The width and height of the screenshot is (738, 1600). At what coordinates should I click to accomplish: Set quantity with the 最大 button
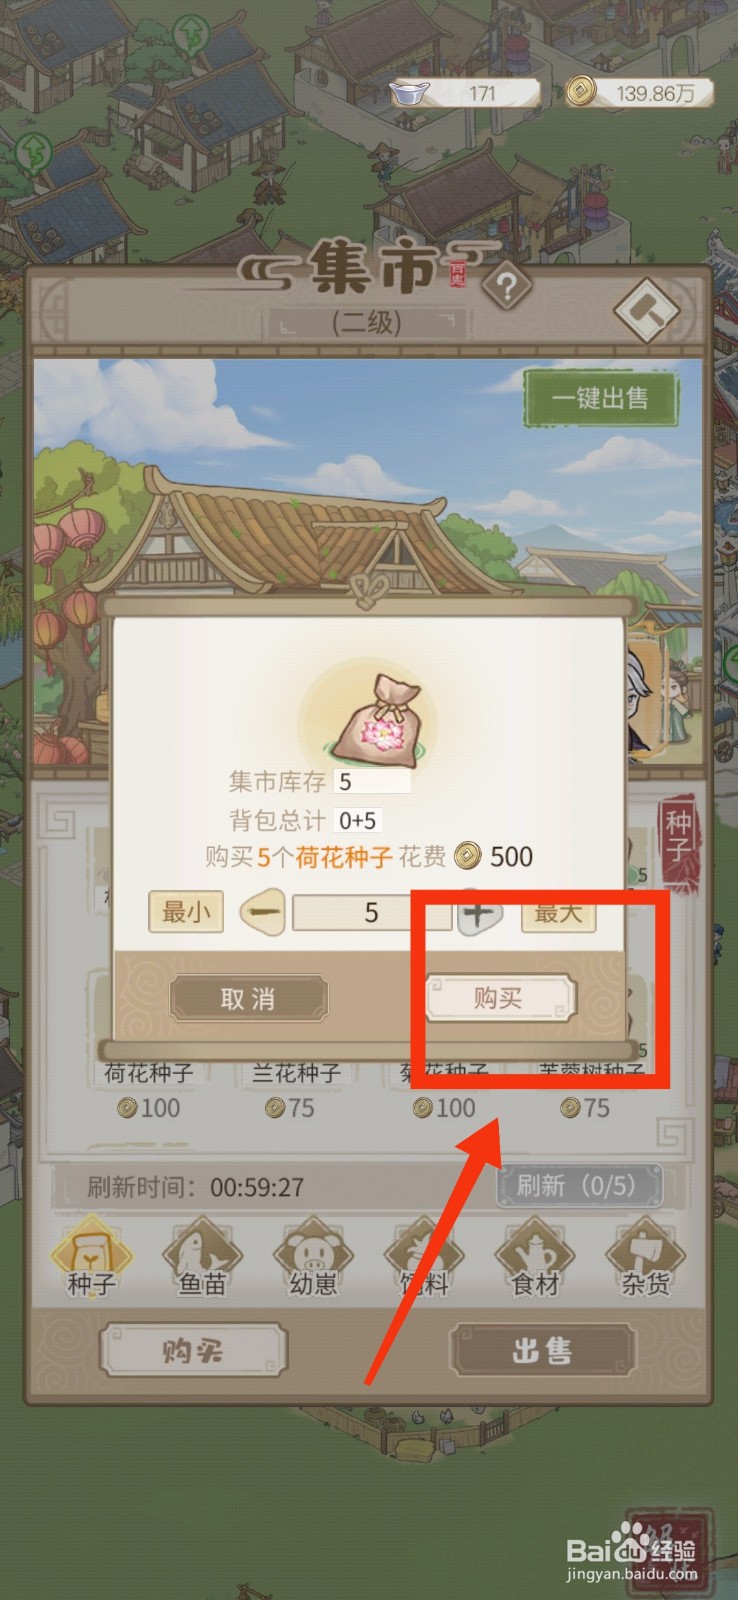[x=558, y=912]
